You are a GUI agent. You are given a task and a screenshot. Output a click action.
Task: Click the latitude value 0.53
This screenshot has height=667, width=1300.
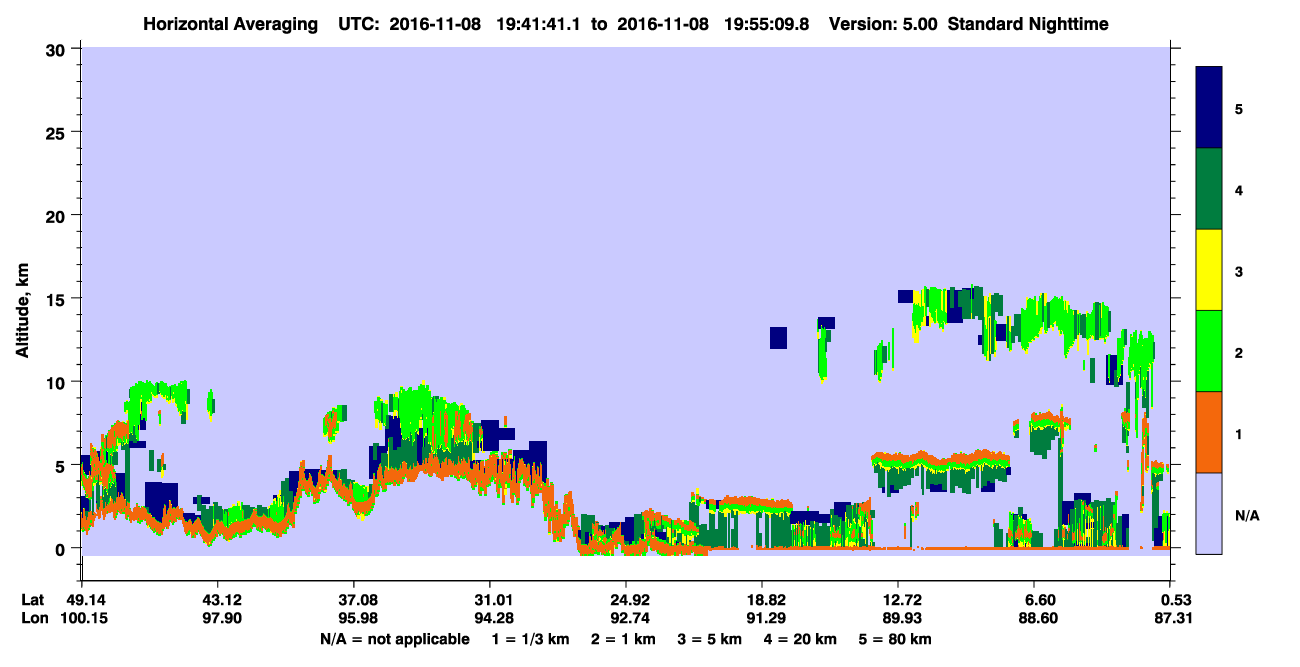(x=1175, y=600)
